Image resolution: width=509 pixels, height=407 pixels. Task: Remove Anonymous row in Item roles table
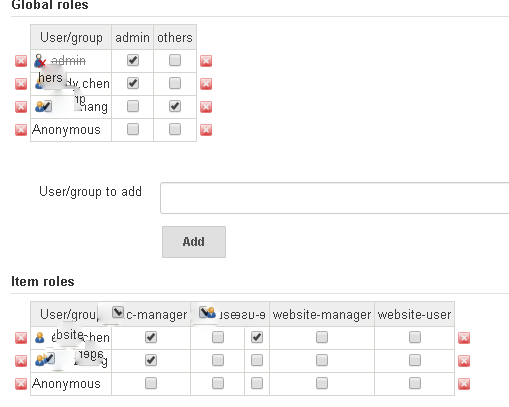click(x=21, y=384)
